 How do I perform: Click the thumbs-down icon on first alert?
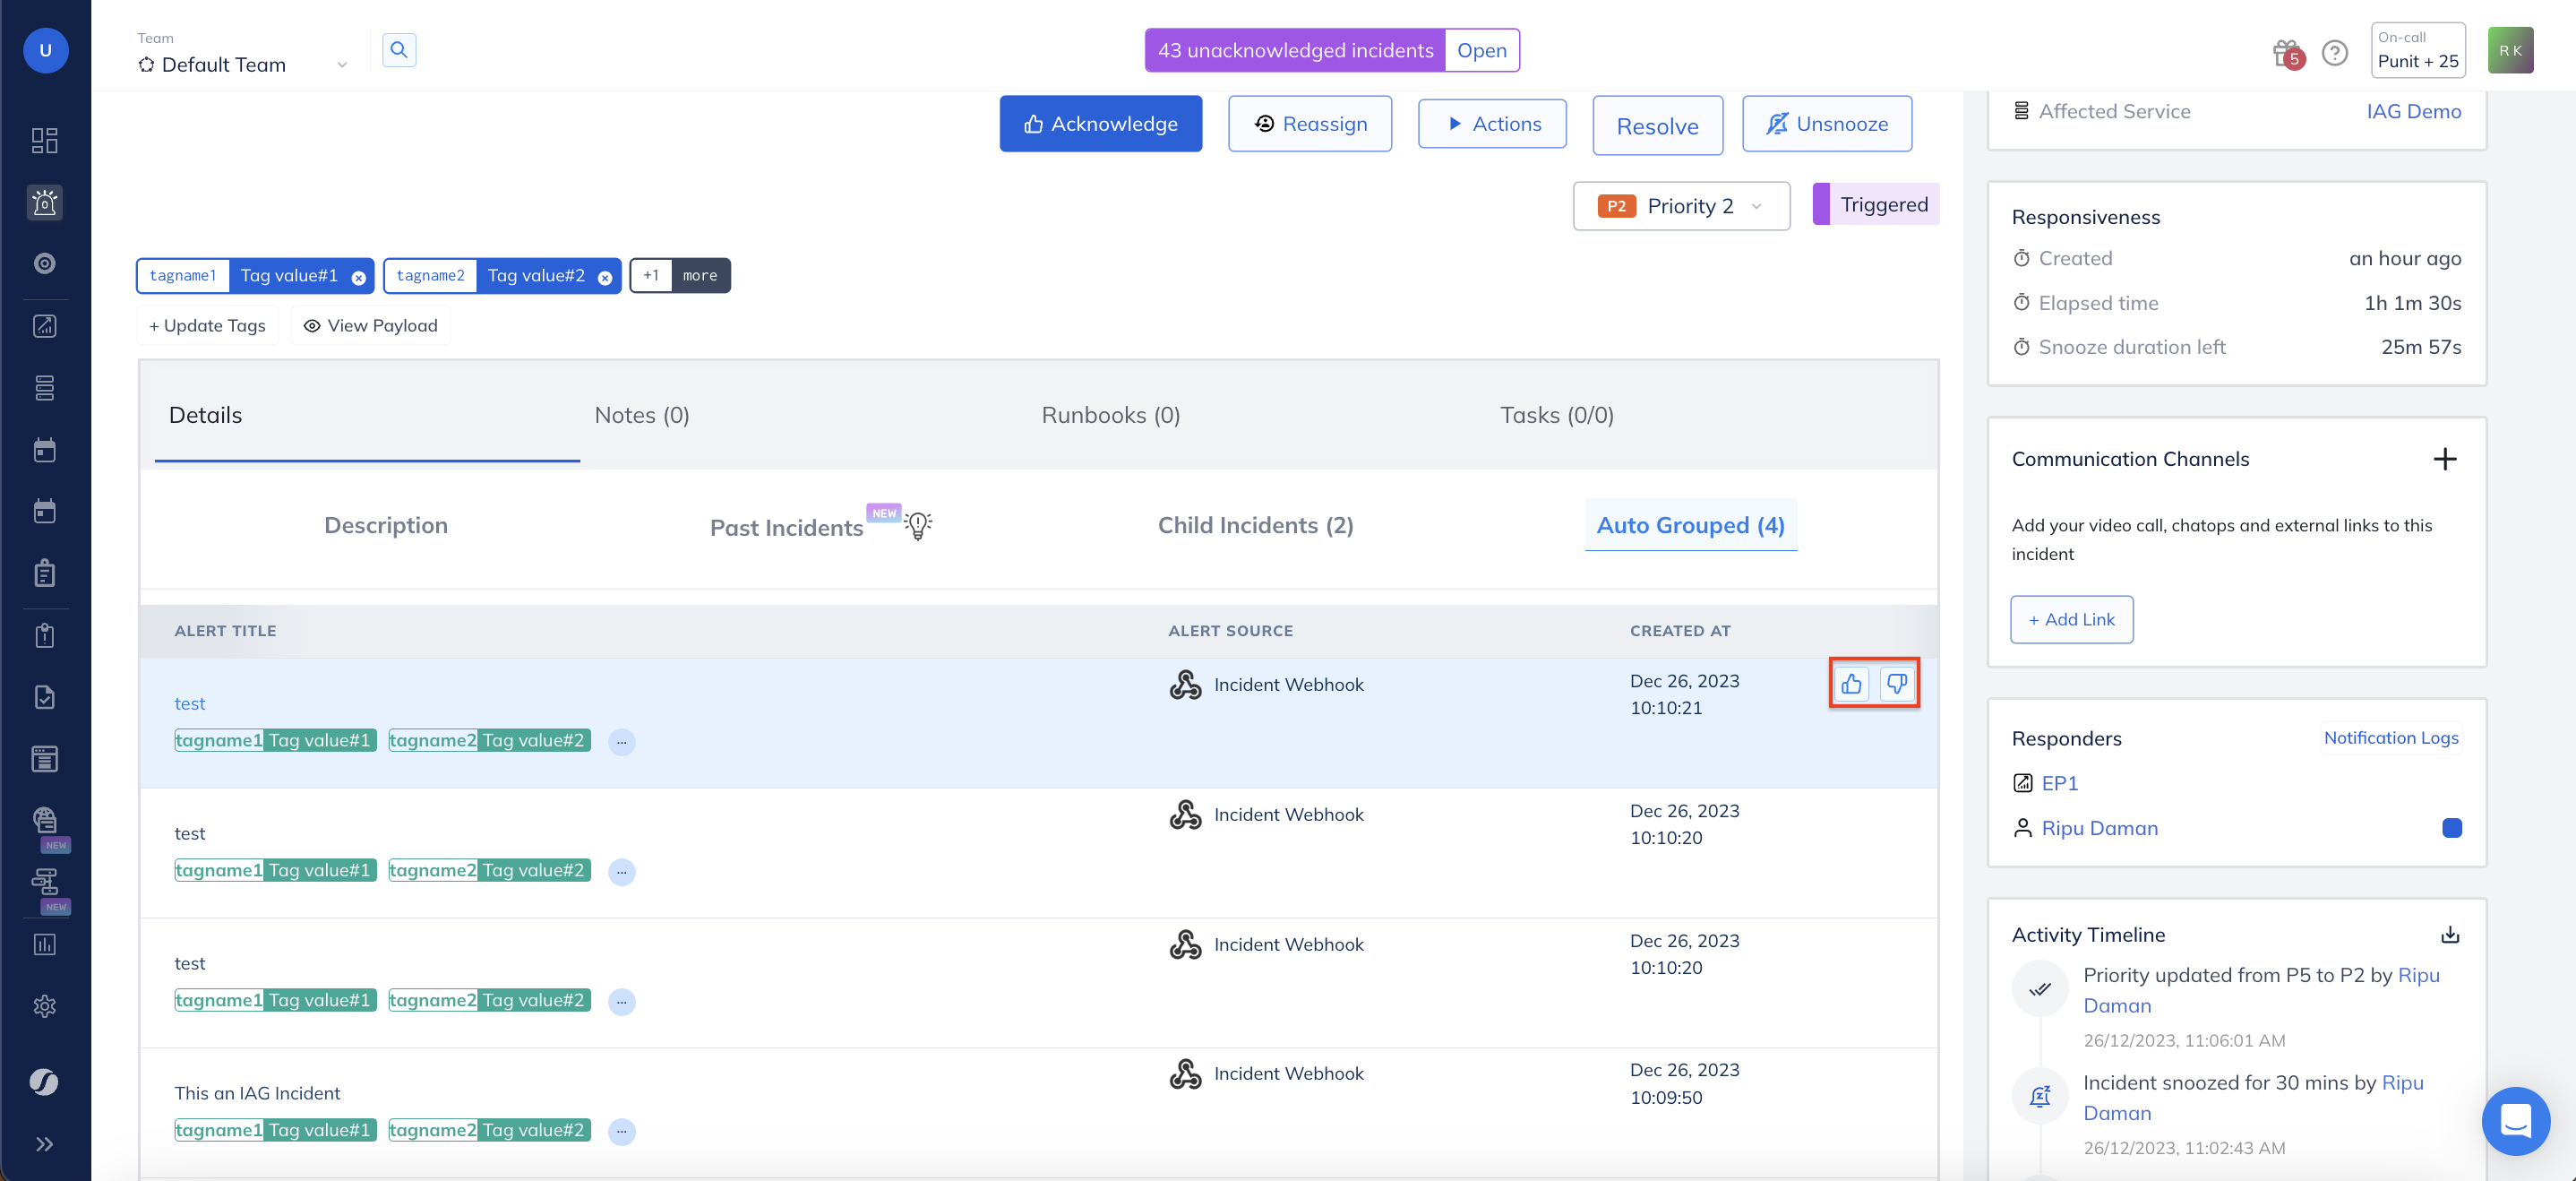(x=1896, y=684)
